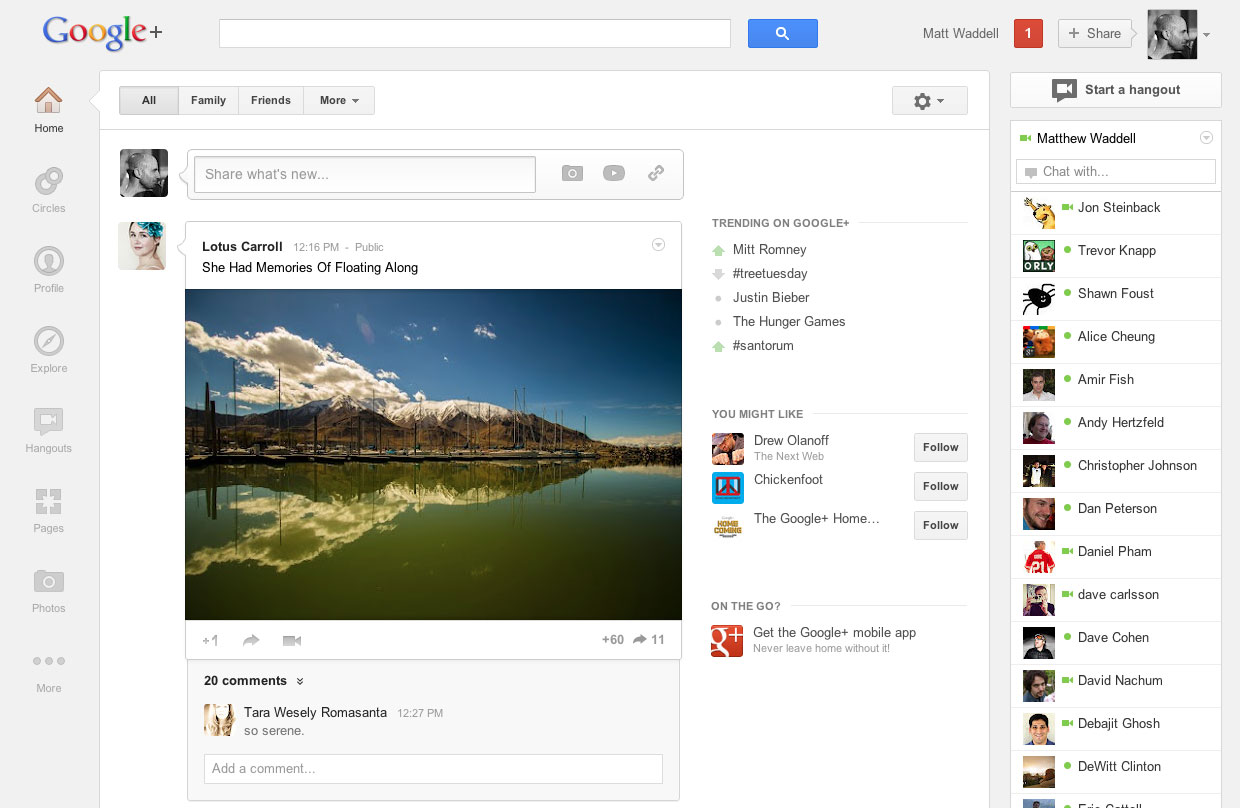This screenshot has height=808, width=1240.
Task: Chat with Shawn Foust
Action: pos(1116,298)
